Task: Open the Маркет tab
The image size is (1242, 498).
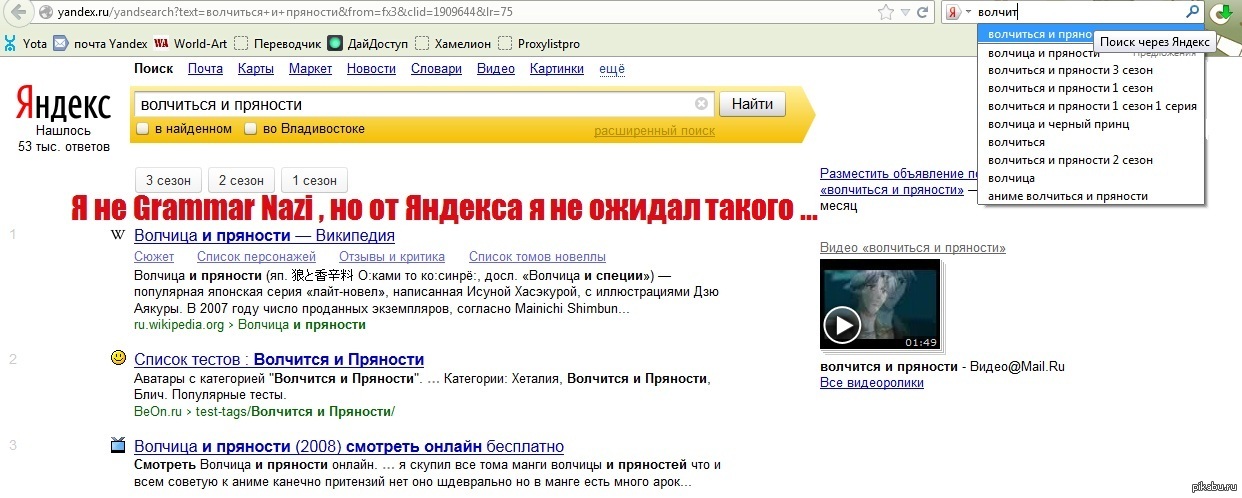Action: pos(310,69)
